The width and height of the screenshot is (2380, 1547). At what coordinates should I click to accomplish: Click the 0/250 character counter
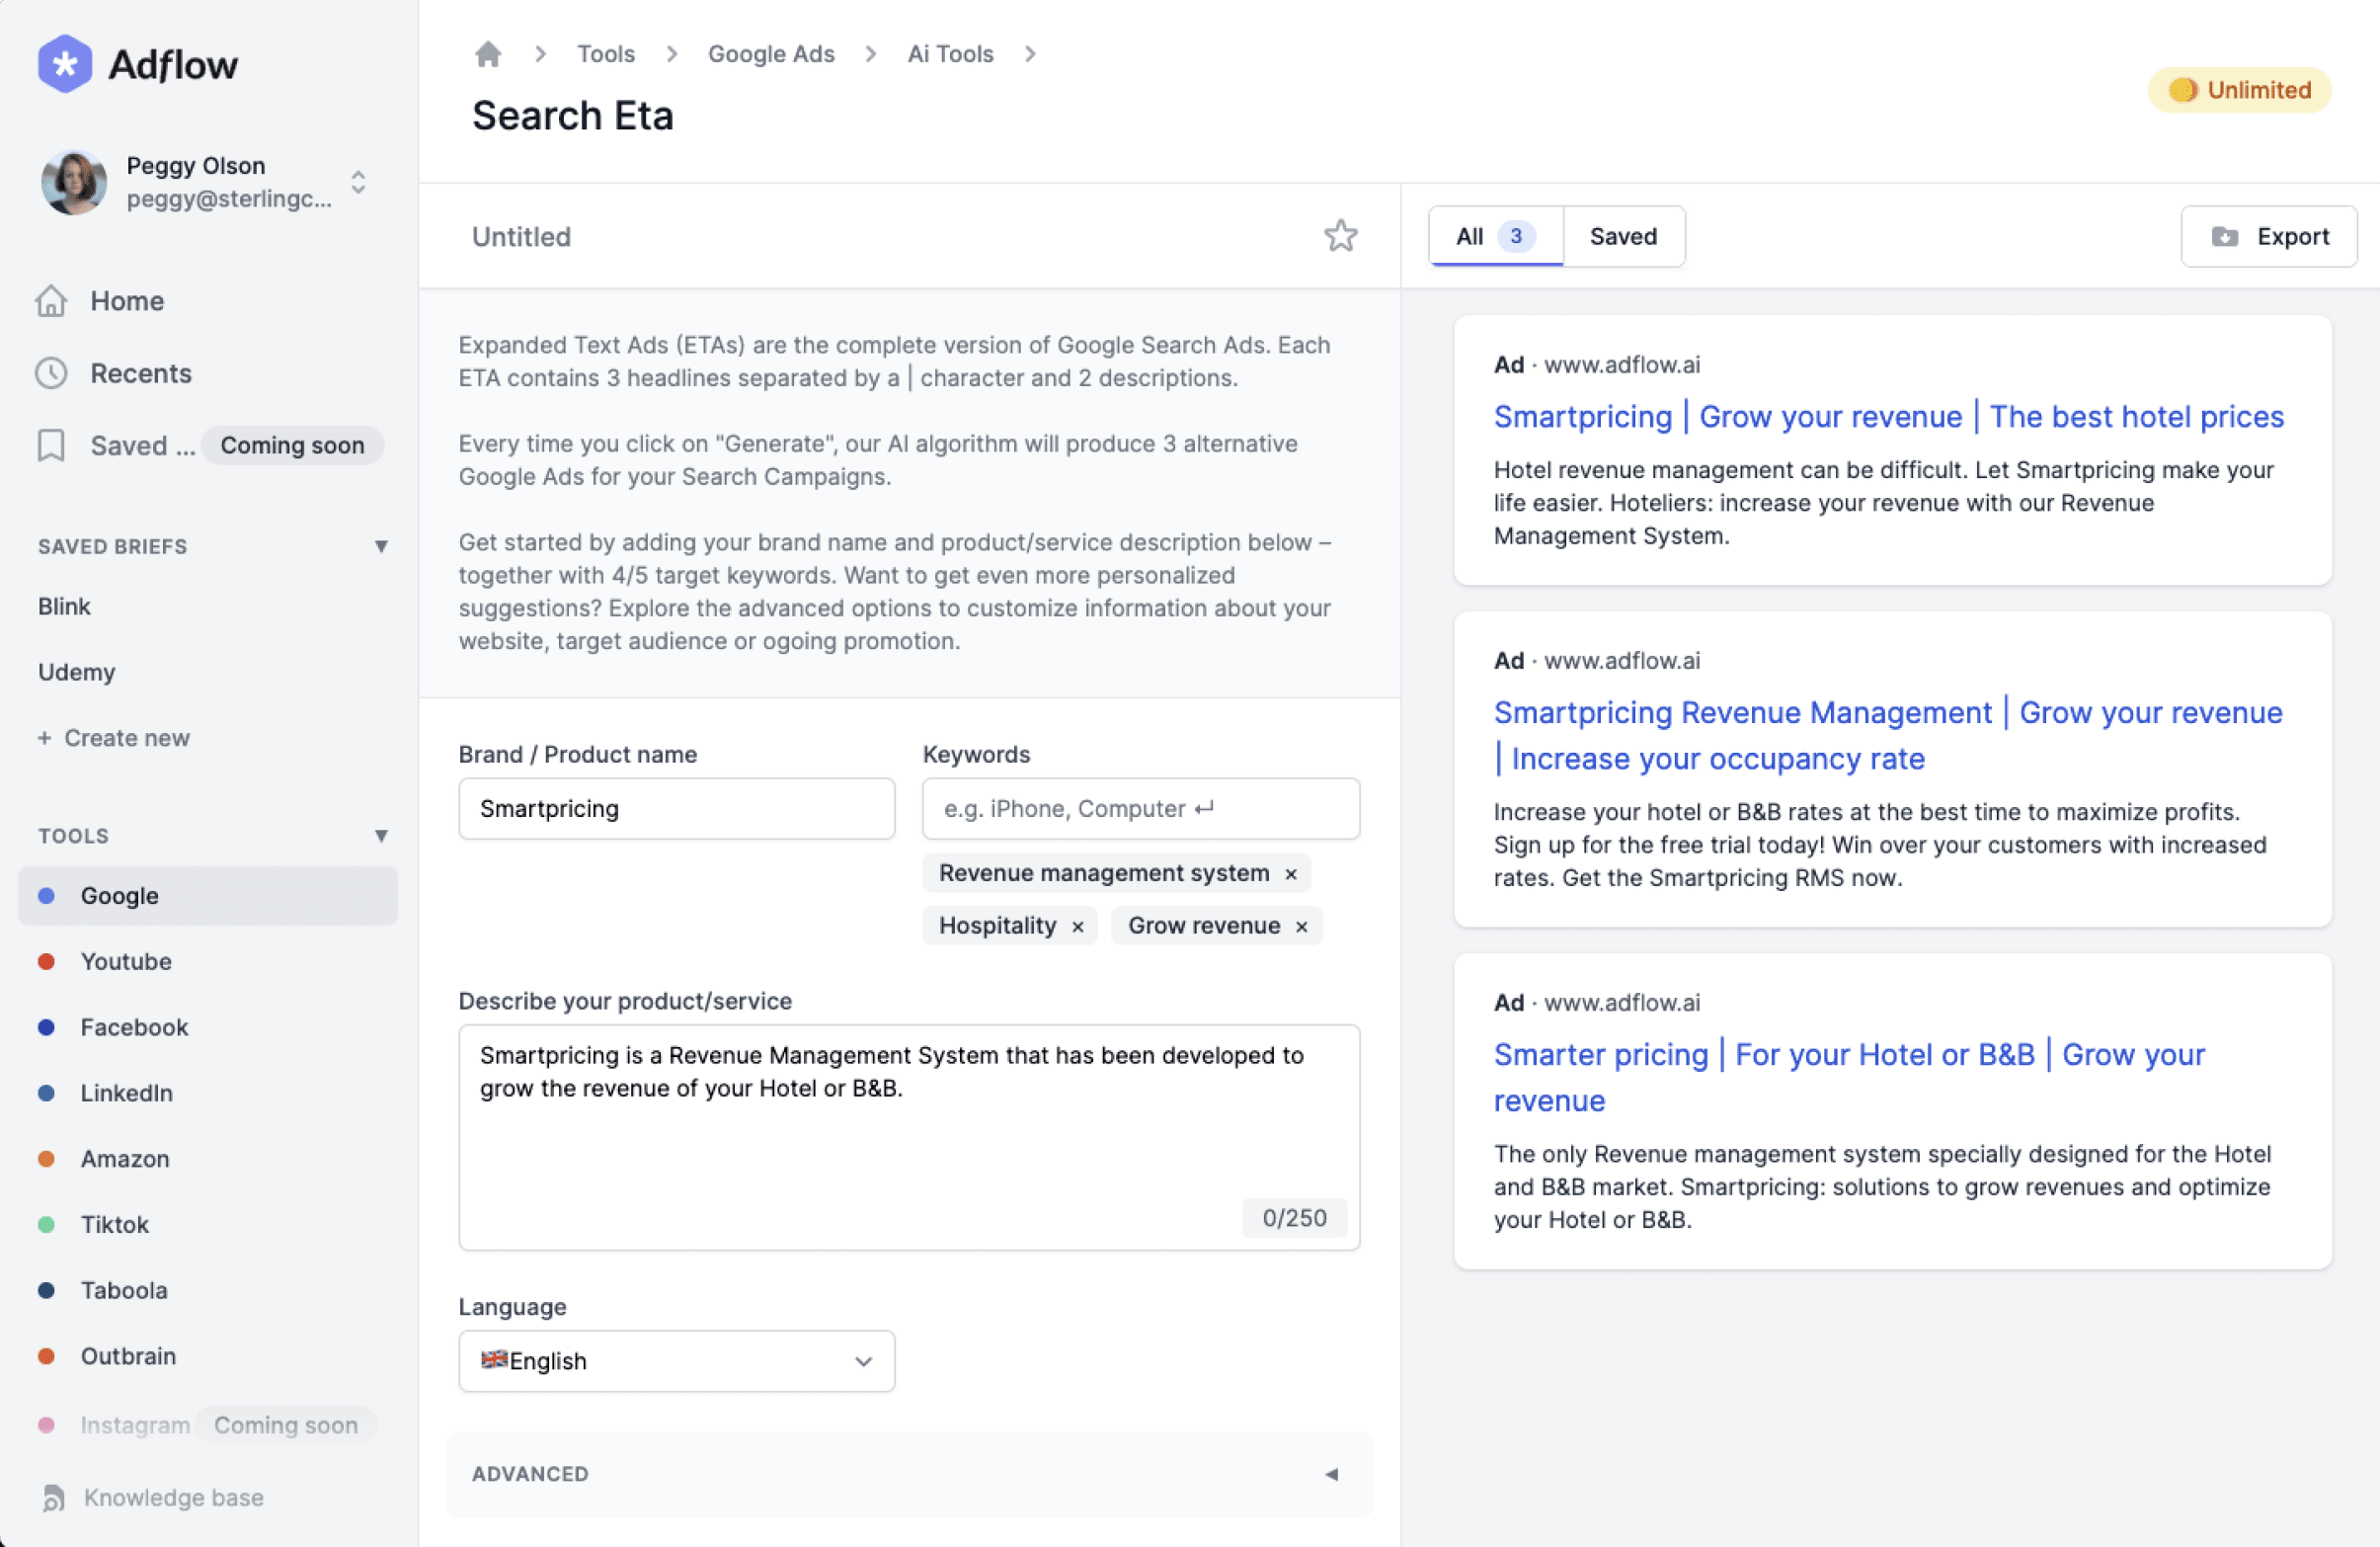pos(1294,1217)
